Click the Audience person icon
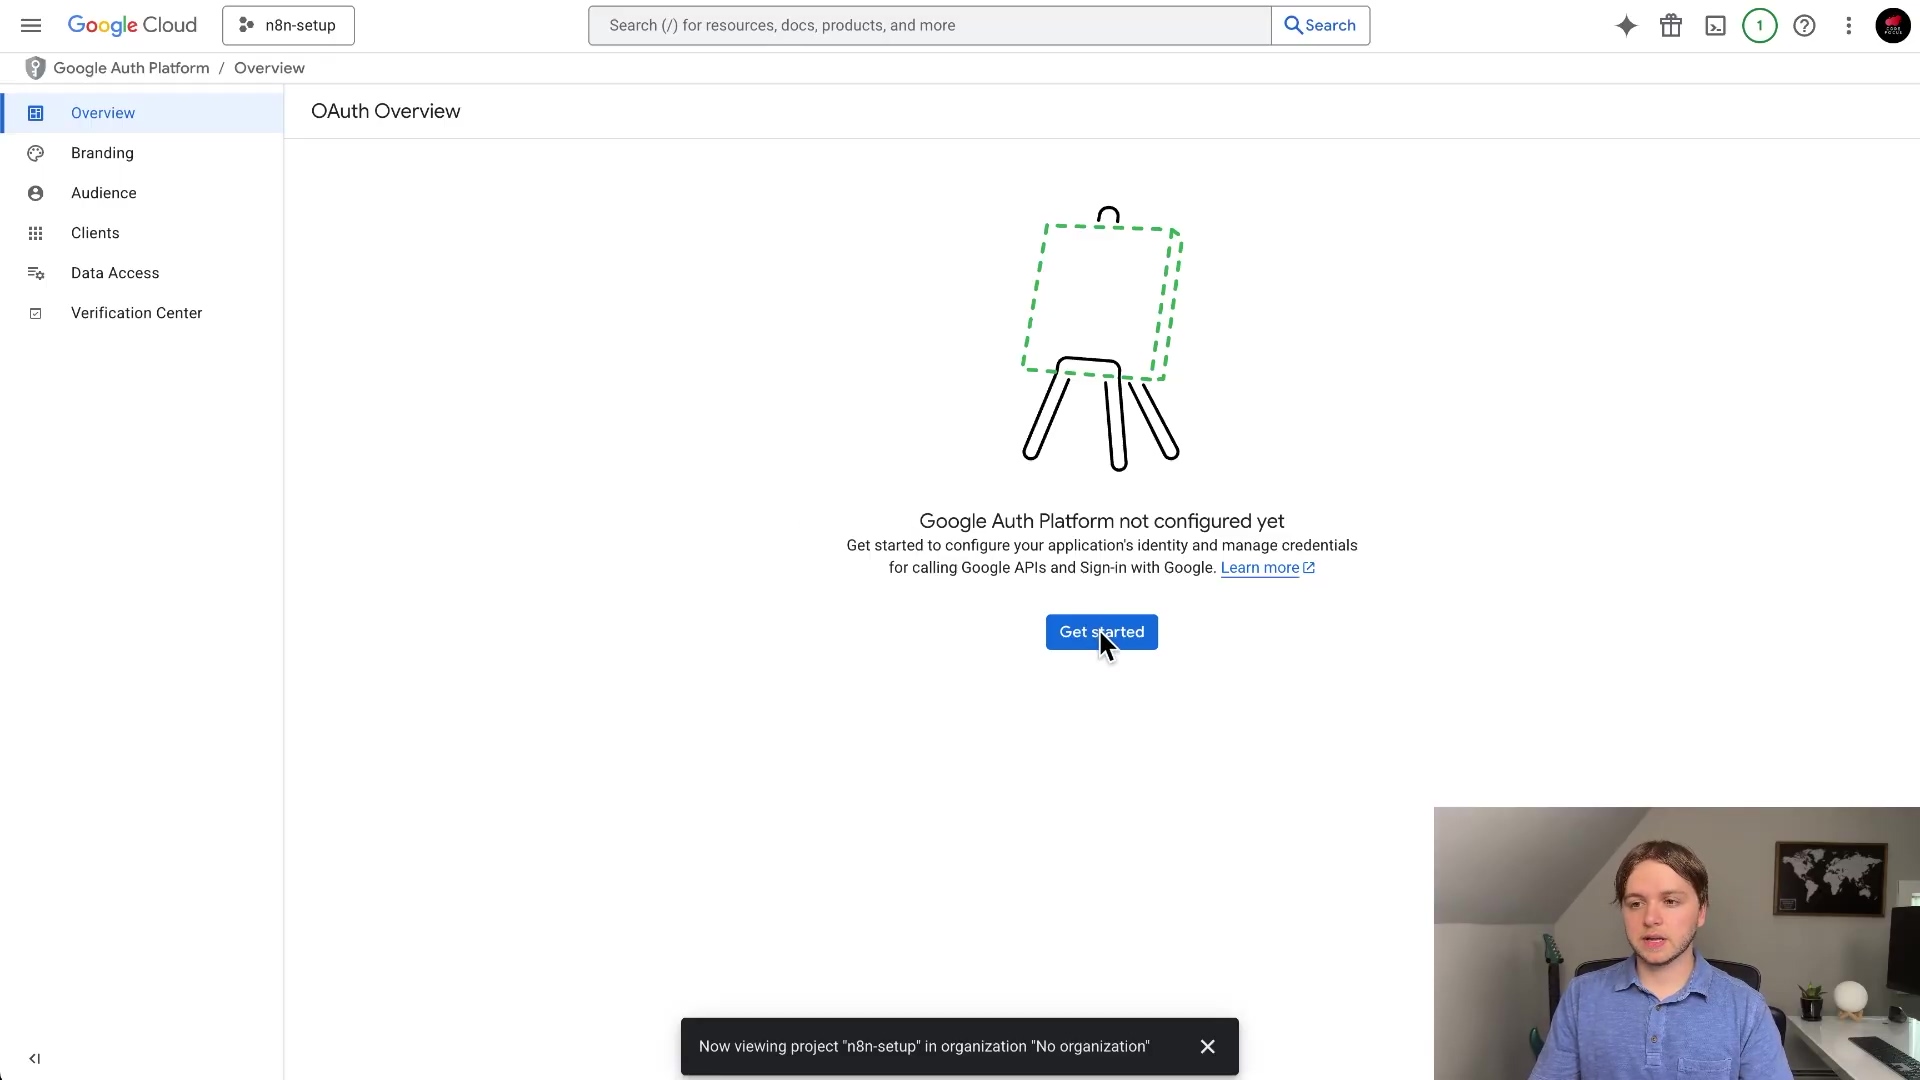This screenshot has width=1920, height=1080. [36, 193]
